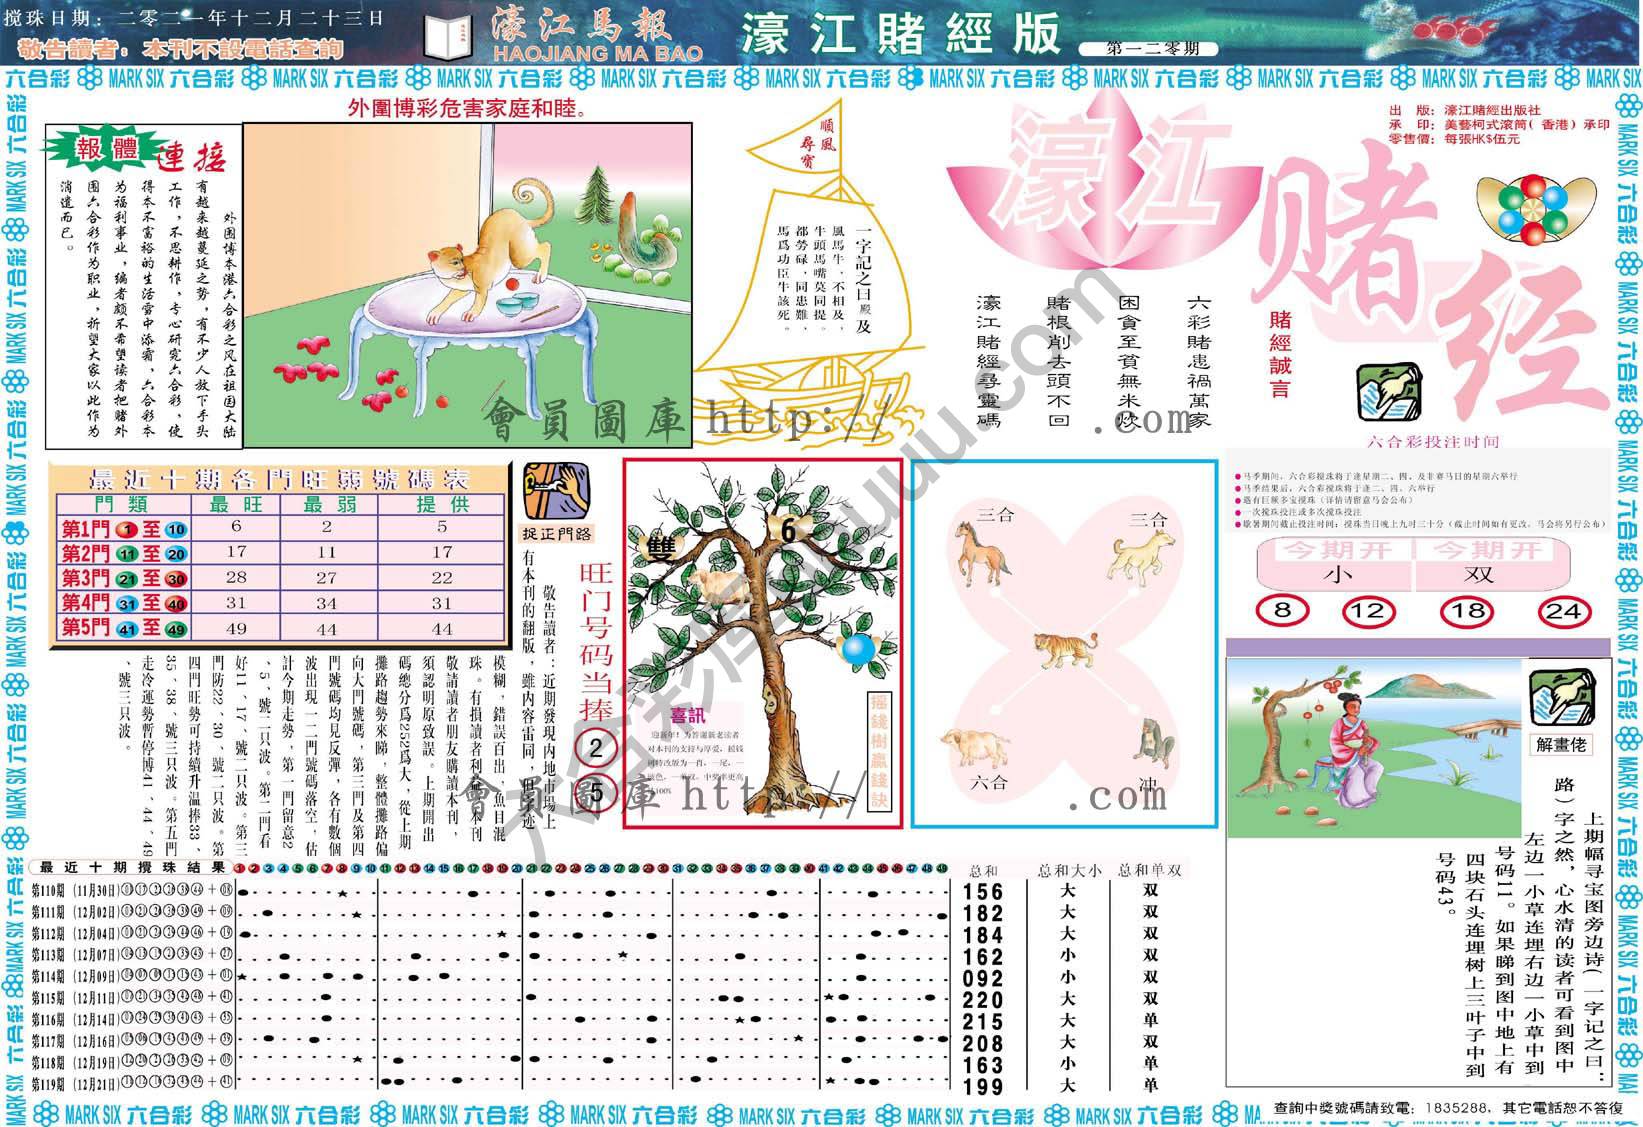The height and width of the screenshot is (1127, 1643).
Task: Click the hand icon above 解畫佬
Action: pos(1562,697)
